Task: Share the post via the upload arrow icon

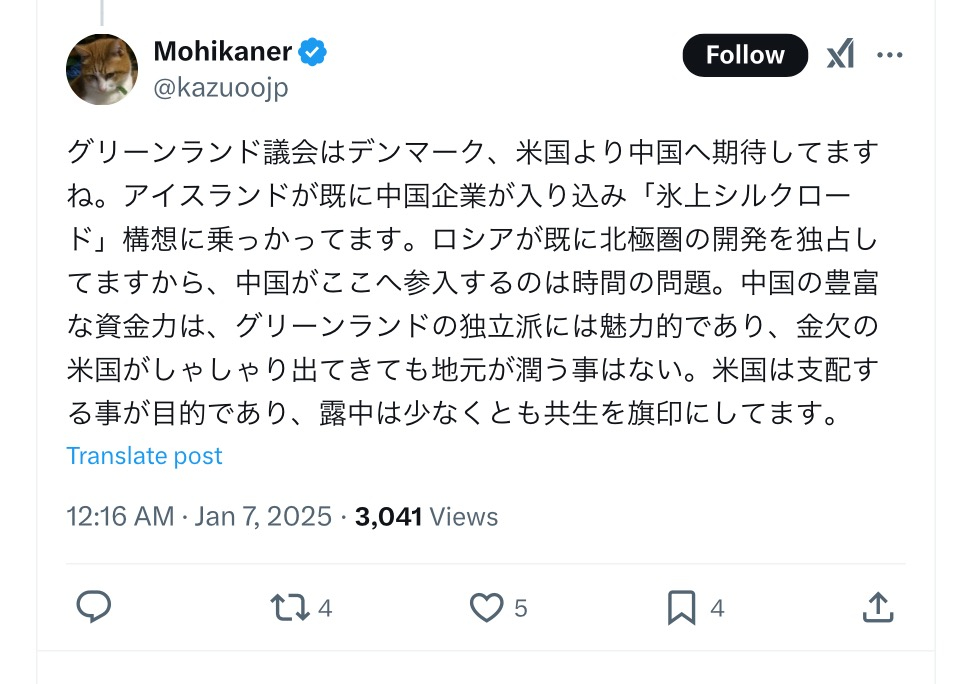Action: click(x=876, y=606)
